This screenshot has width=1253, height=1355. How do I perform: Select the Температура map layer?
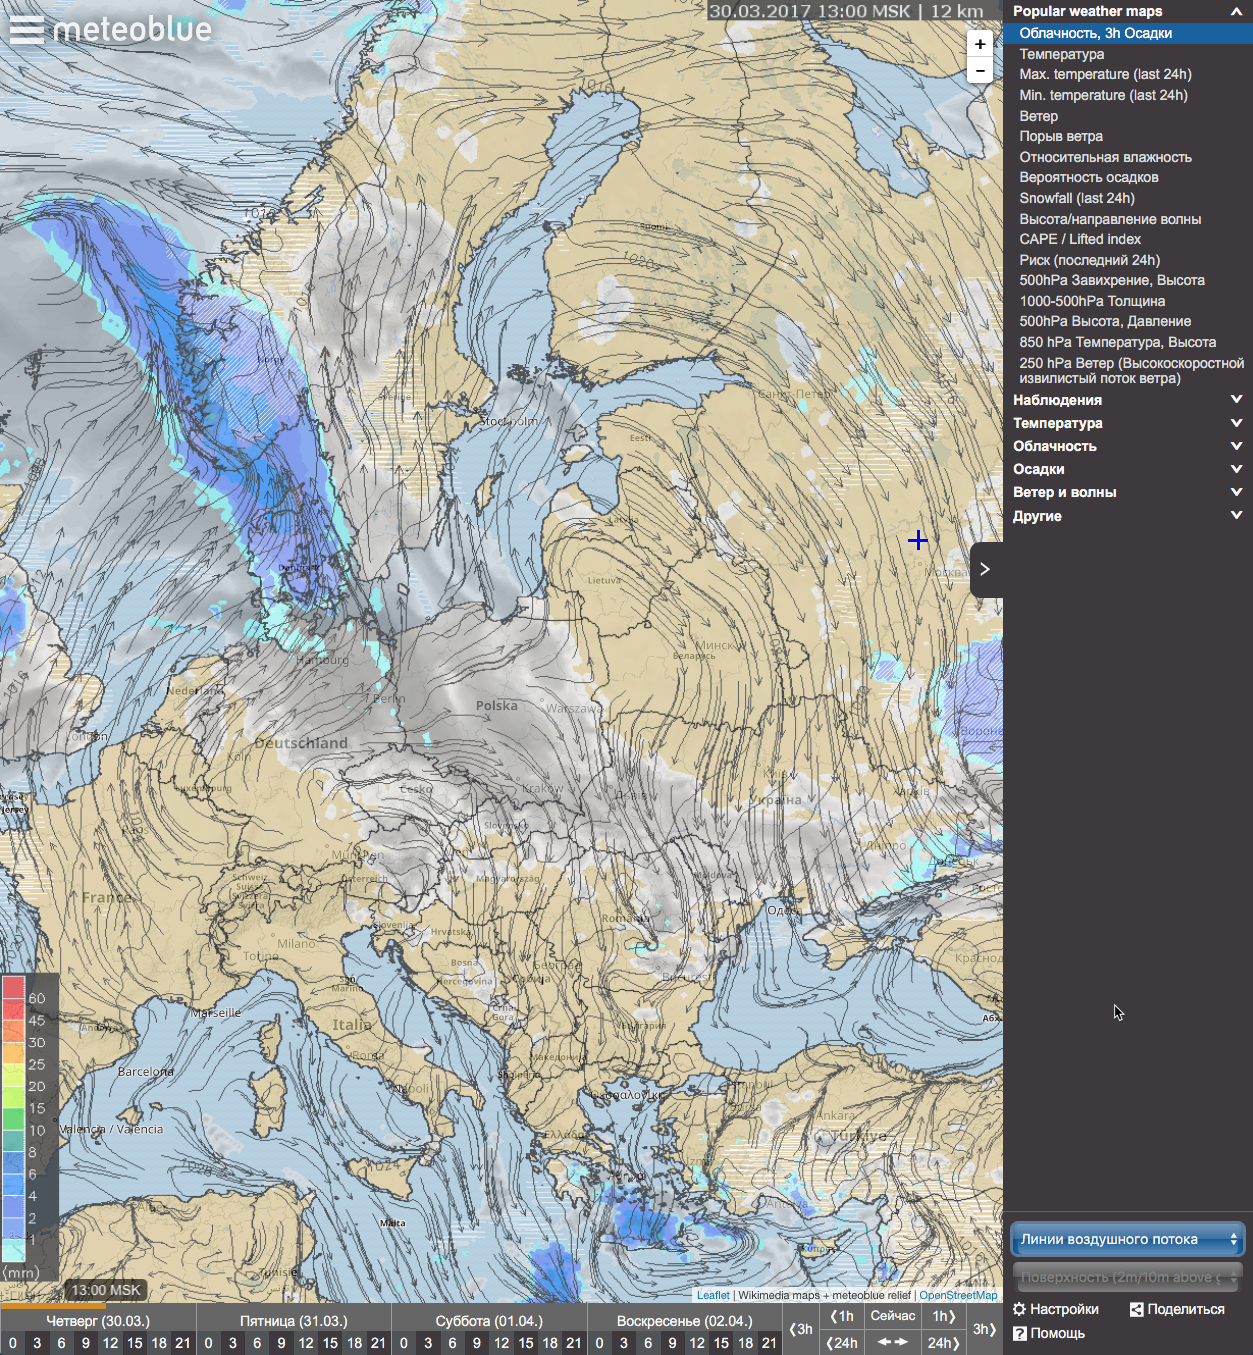point(1061,54)
